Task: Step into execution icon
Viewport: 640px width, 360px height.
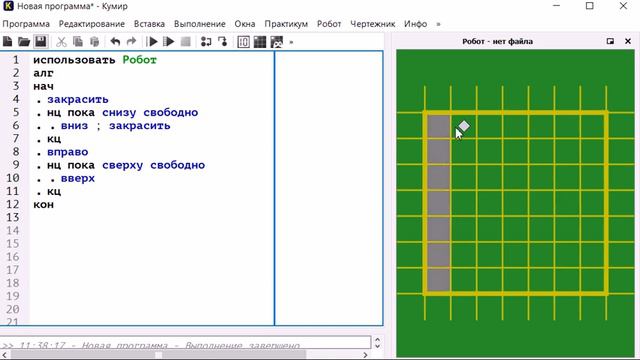Action: tap(222, 42)
